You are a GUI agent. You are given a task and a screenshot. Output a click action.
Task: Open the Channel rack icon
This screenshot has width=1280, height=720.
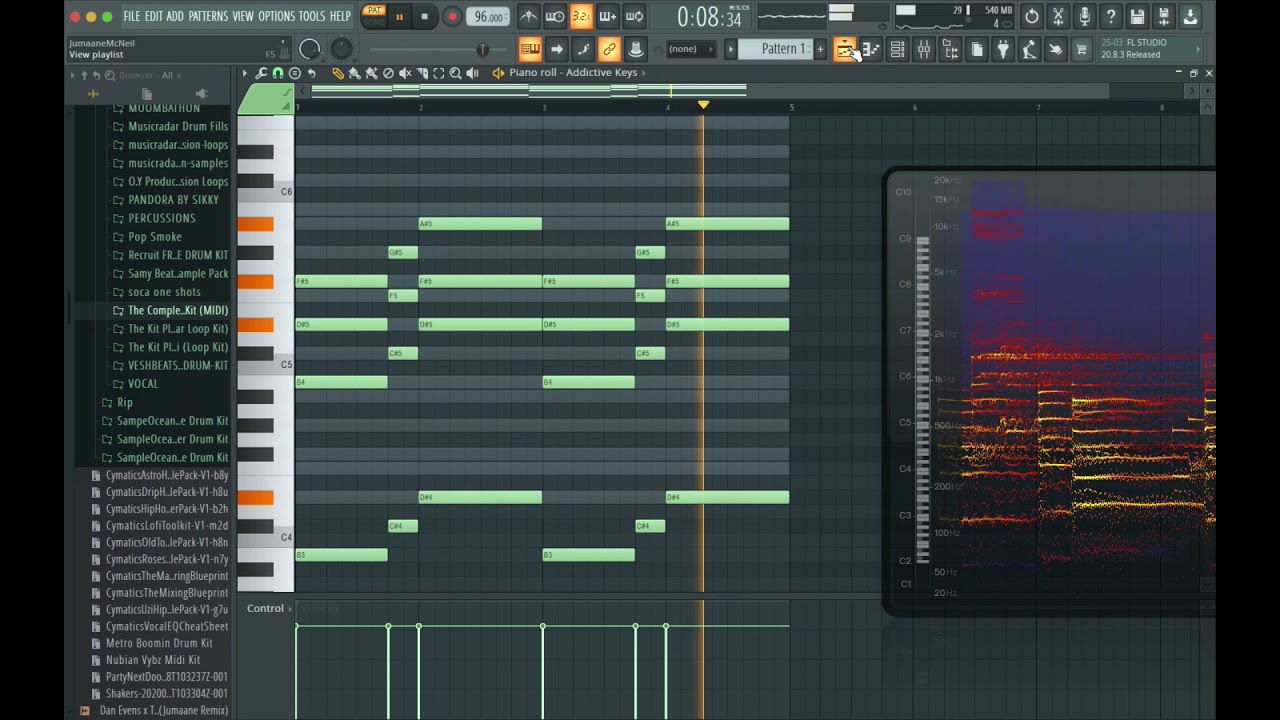pos(897,50)
